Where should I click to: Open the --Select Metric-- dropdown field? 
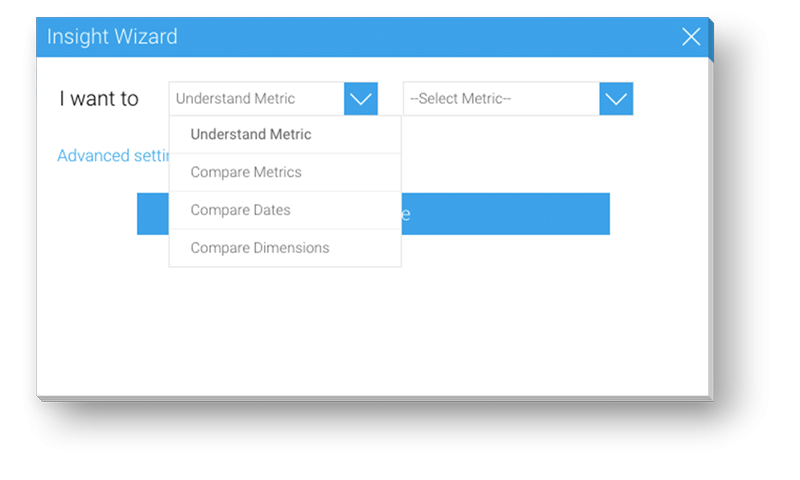coord(501,99)
